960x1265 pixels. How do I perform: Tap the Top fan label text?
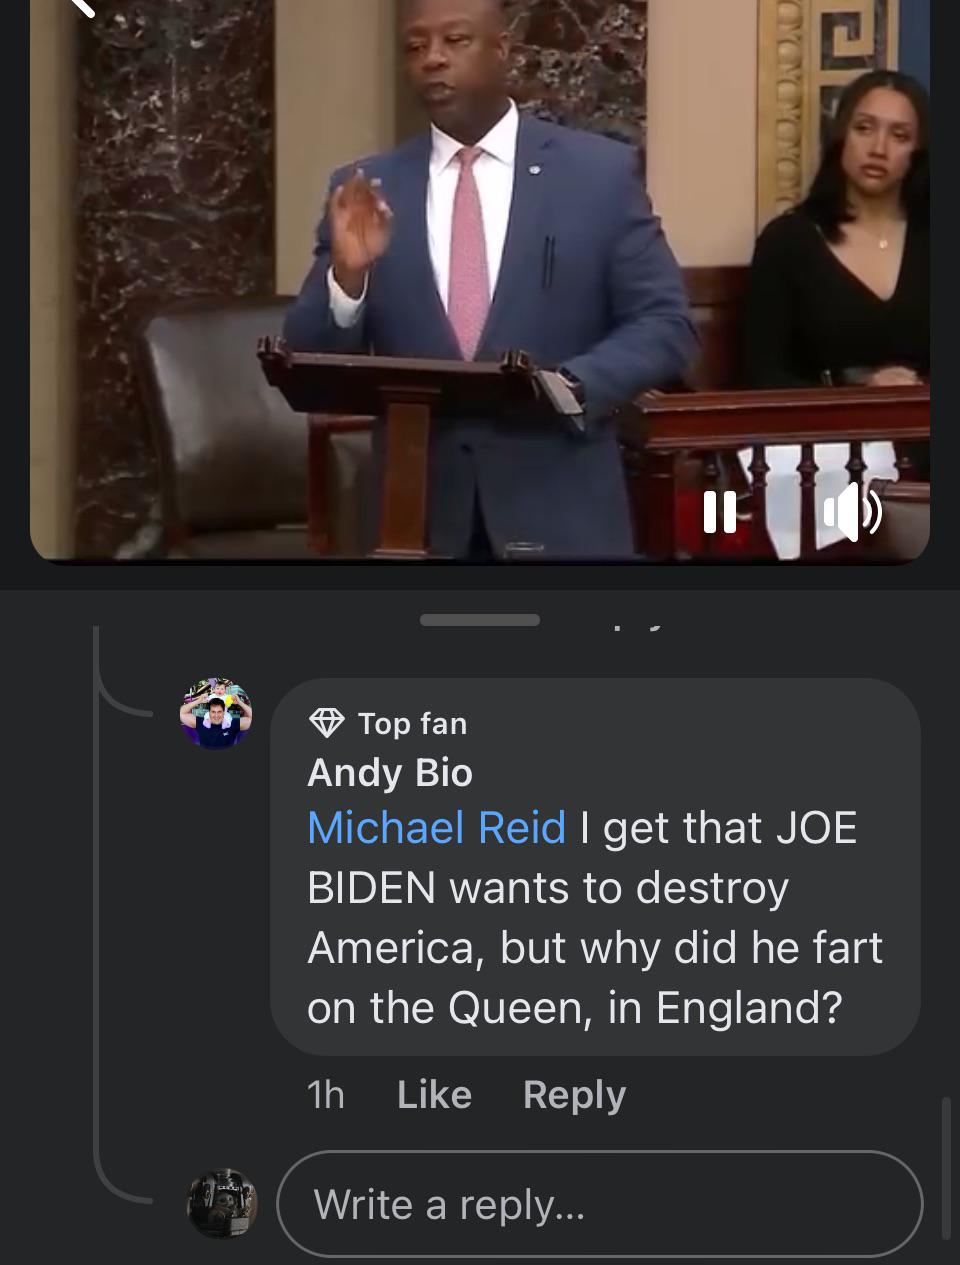[412, 723]
